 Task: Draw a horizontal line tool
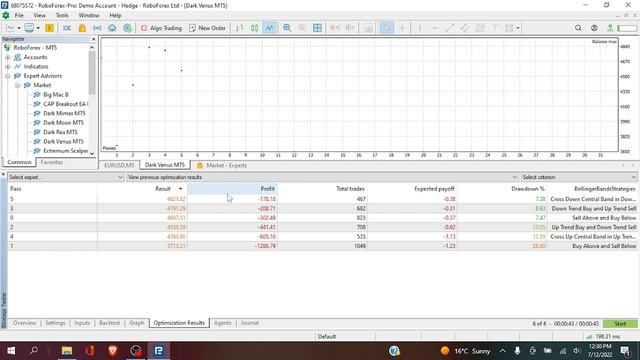tap(435, 28)
